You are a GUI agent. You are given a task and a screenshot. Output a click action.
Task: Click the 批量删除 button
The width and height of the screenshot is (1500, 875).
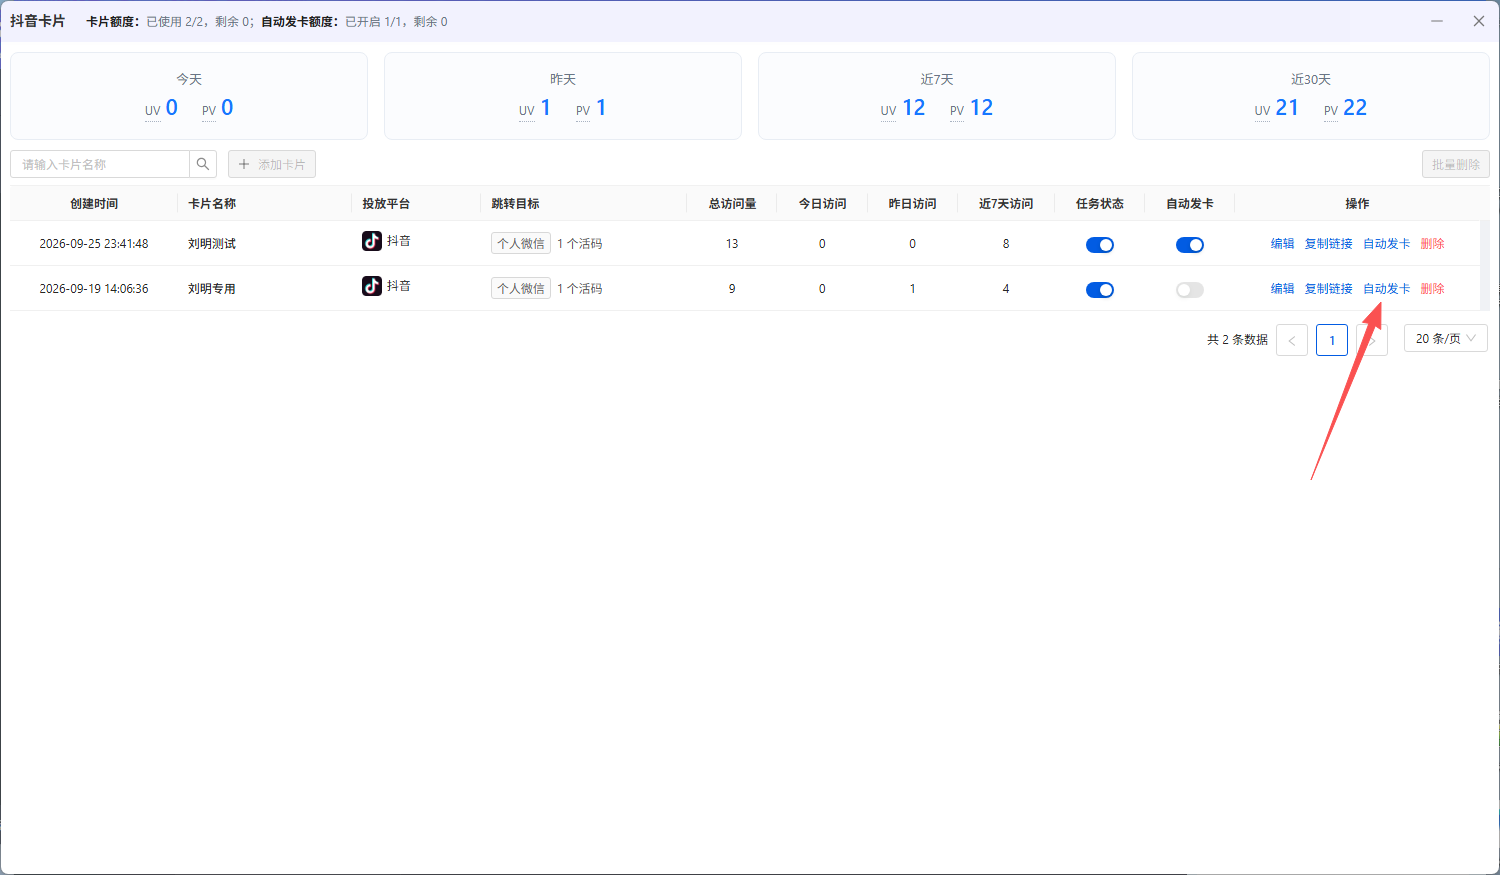pyautogui.click(x=1456, y=164)
